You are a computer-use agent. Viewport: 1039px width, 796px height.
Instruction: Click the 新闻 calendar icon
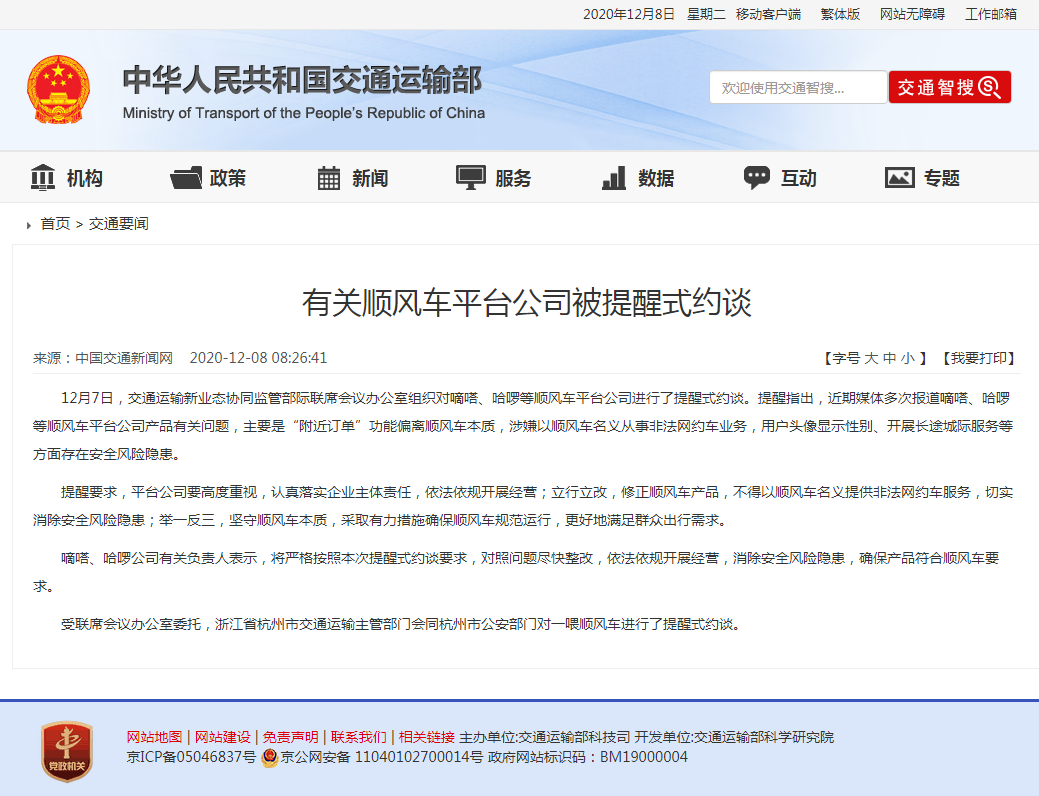pos(329,178)
